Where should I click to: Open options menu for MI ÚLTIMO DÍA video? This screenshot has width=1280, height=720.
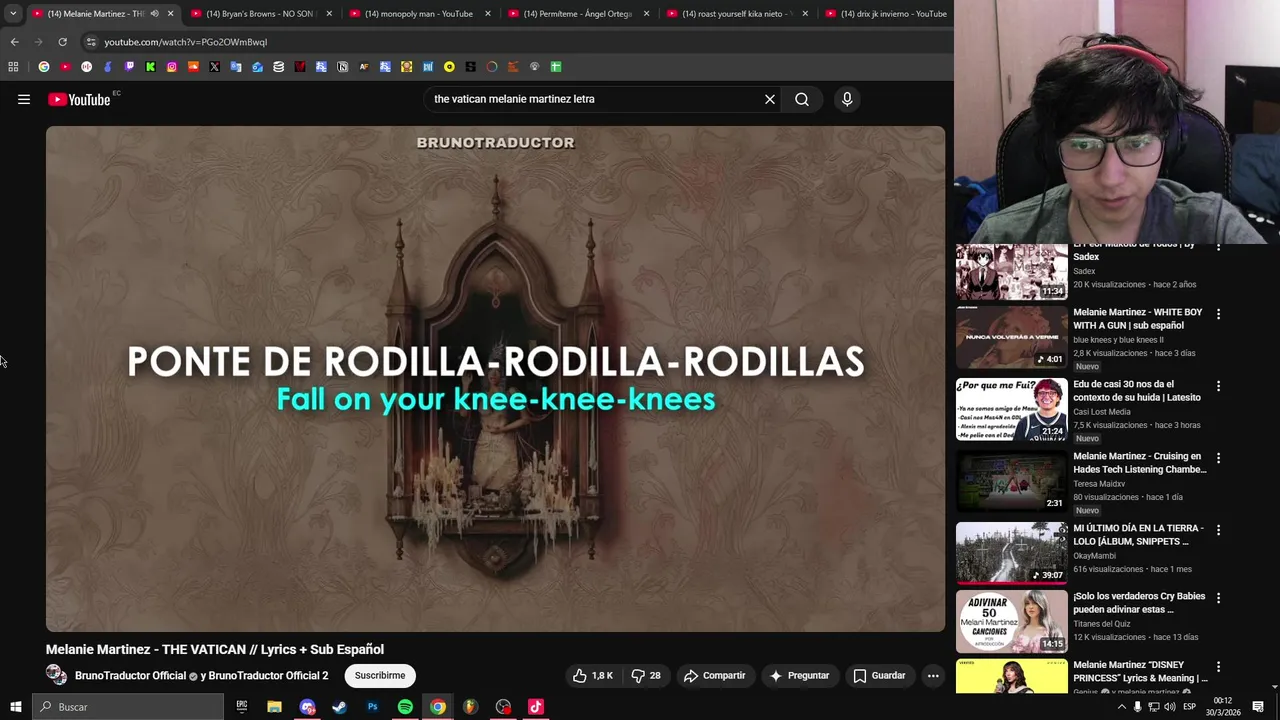1218,530
